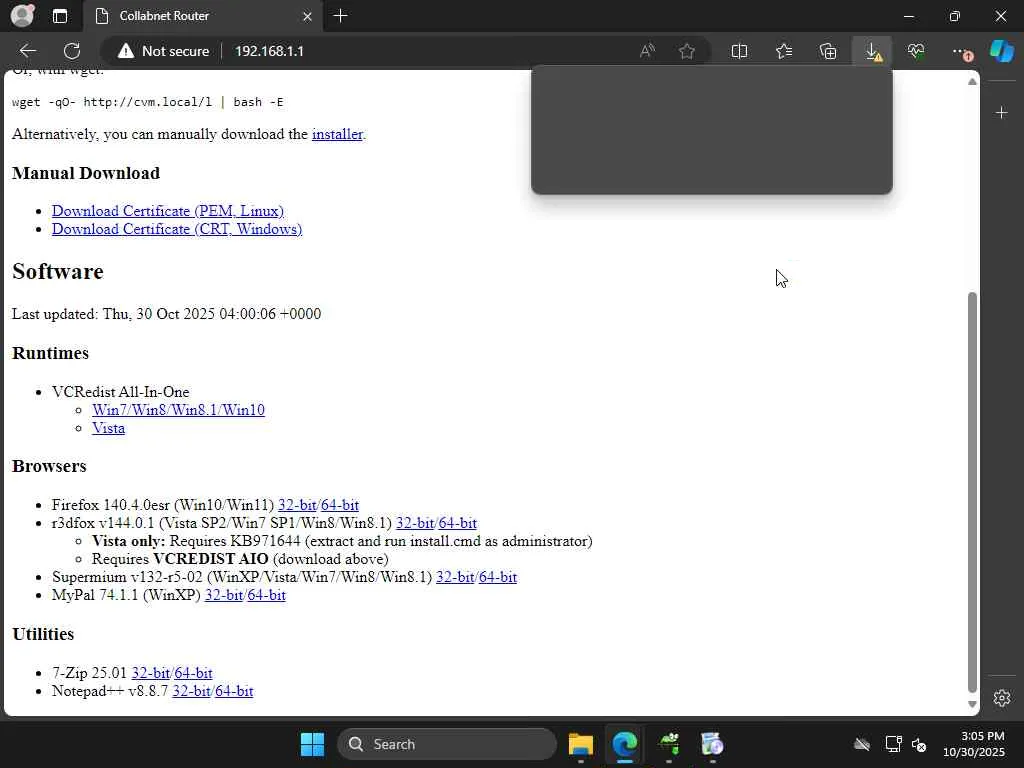Click the taskbar Search box
Image resolution: width=1024 pixels, height=768 pixels.
(x=447, y=744)
